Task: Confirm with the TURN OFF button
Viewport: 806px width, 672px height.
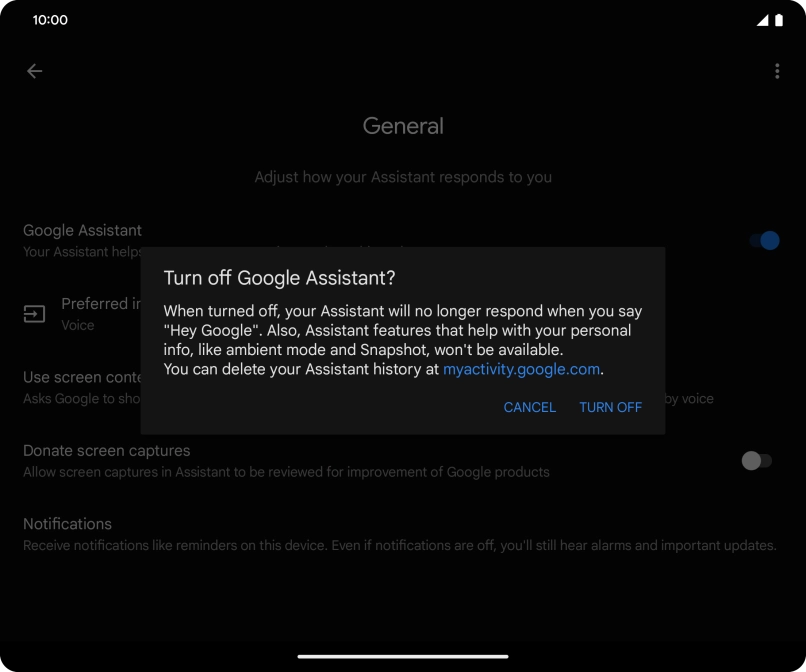Action: coord(610,407)
